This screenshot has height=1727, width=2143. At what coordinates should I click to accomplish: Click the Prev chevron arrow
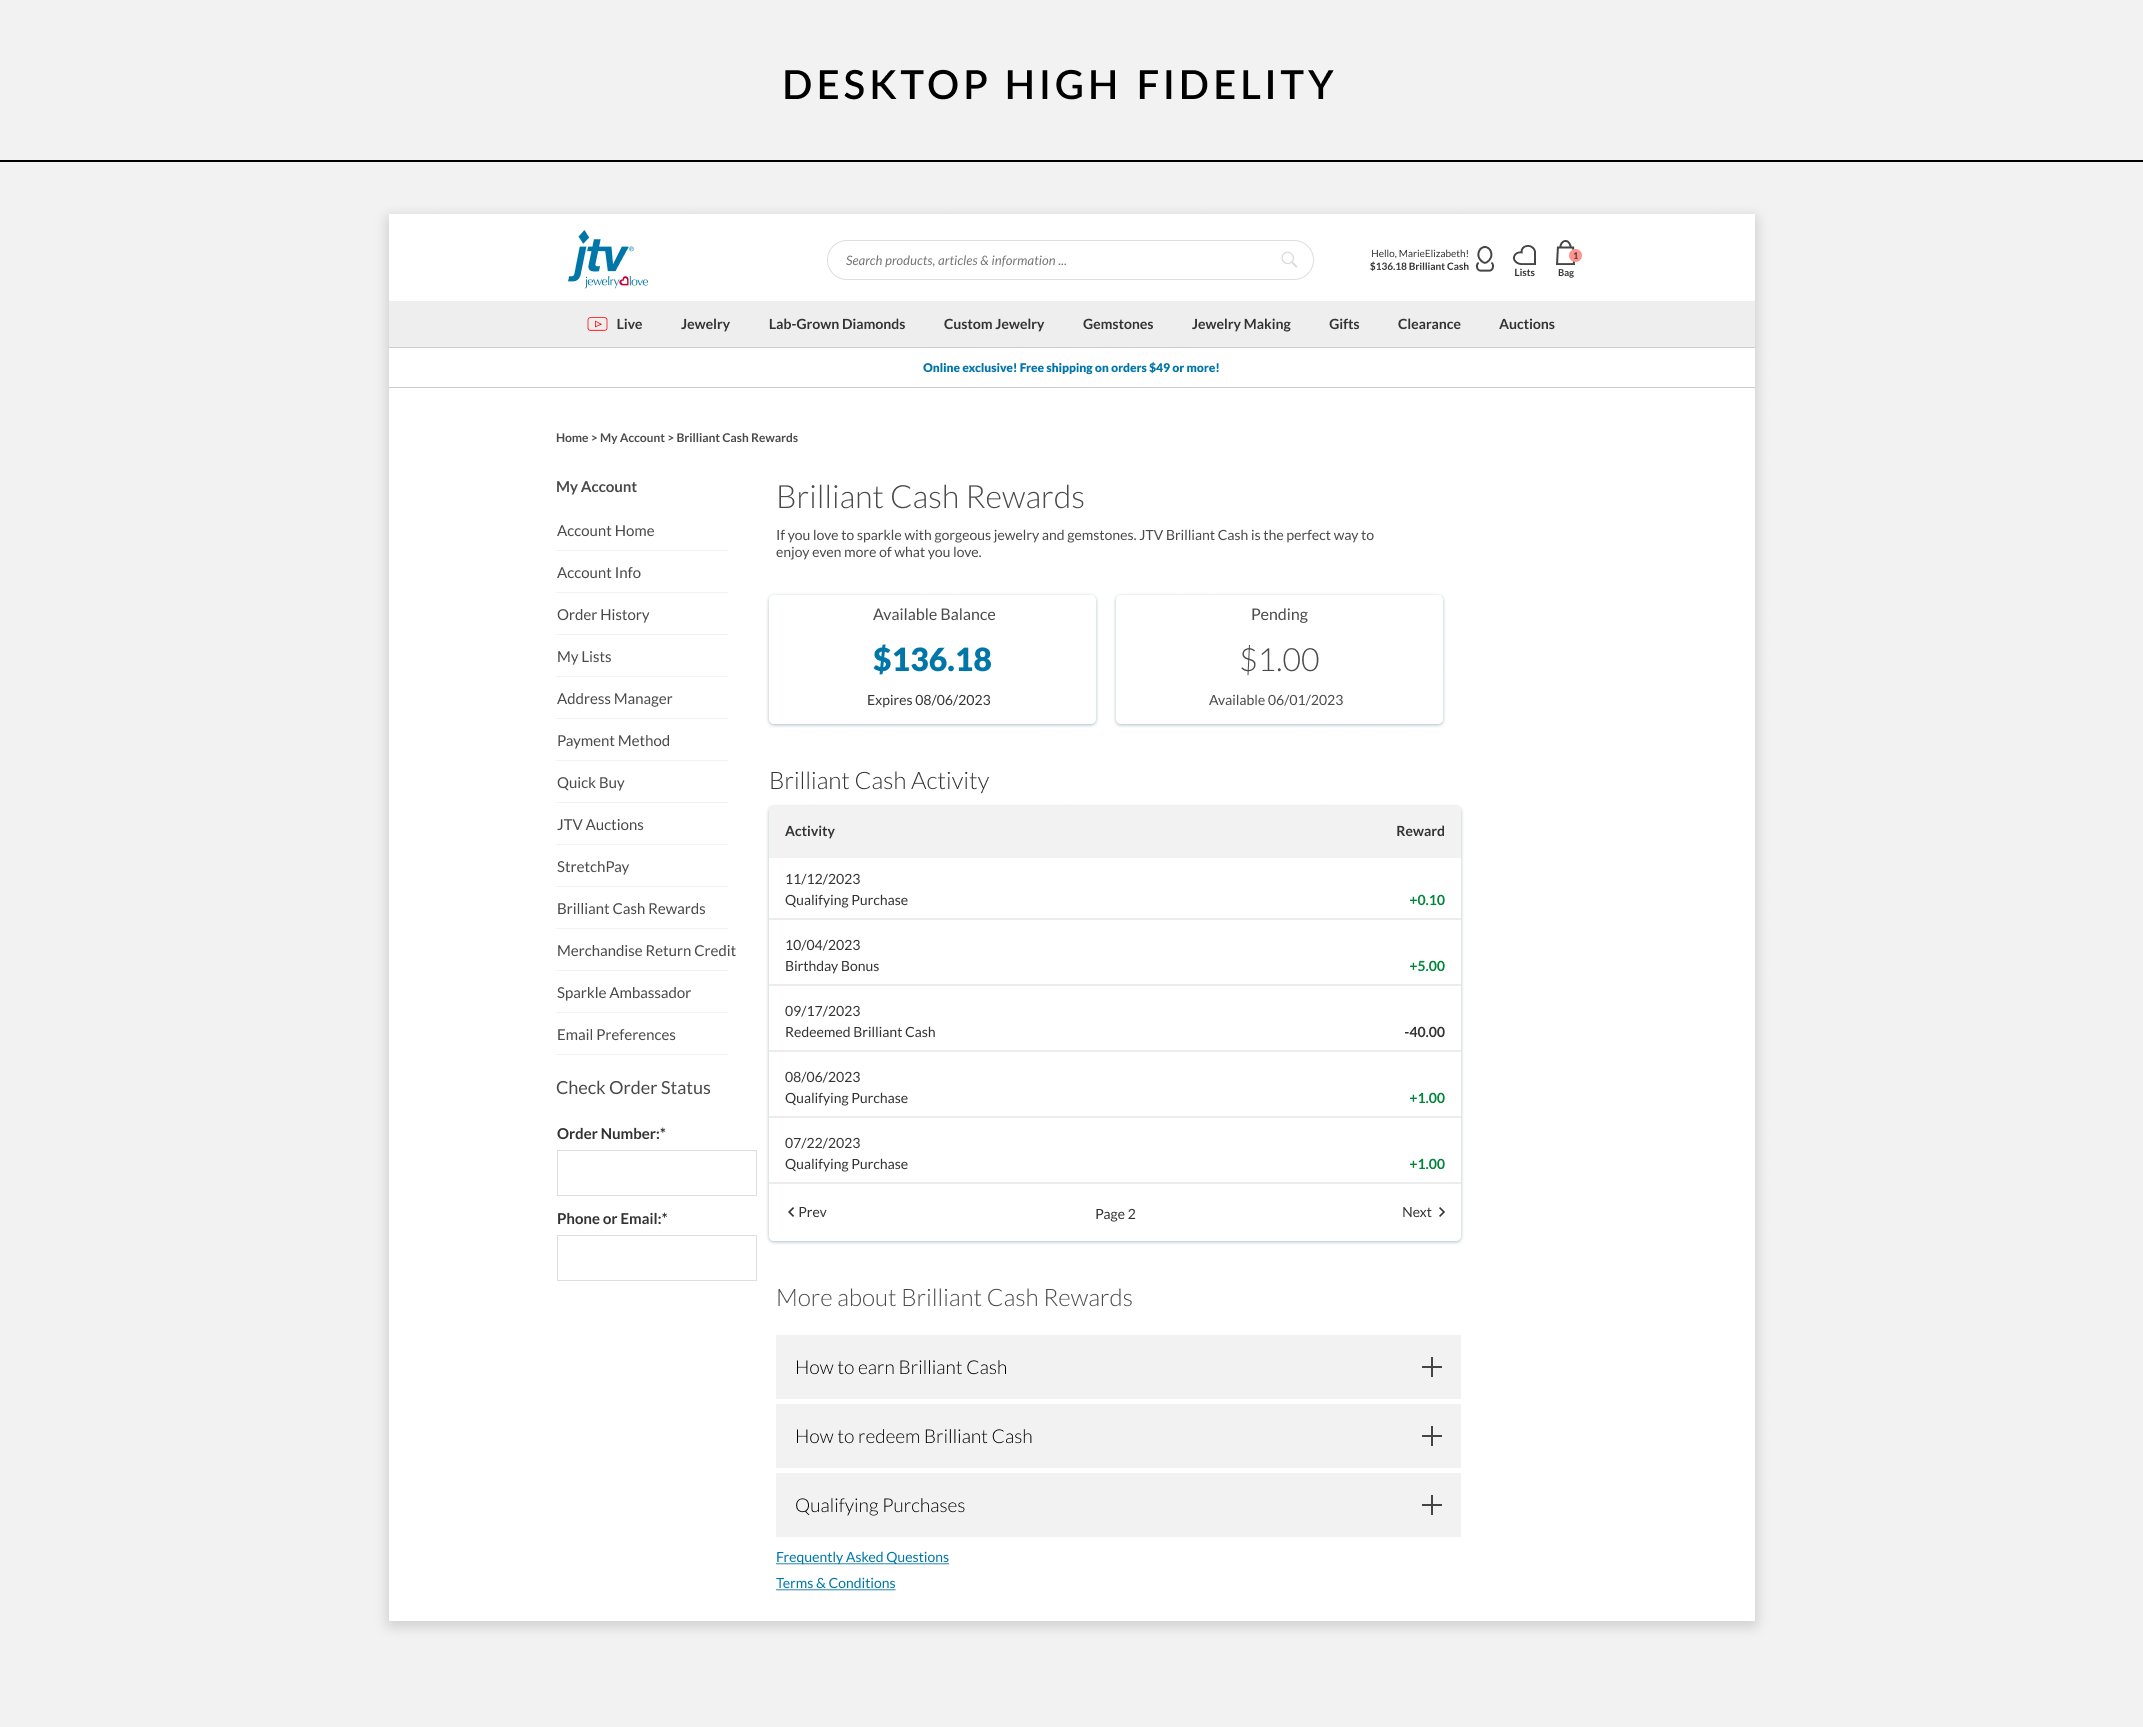pos(791,1212)
